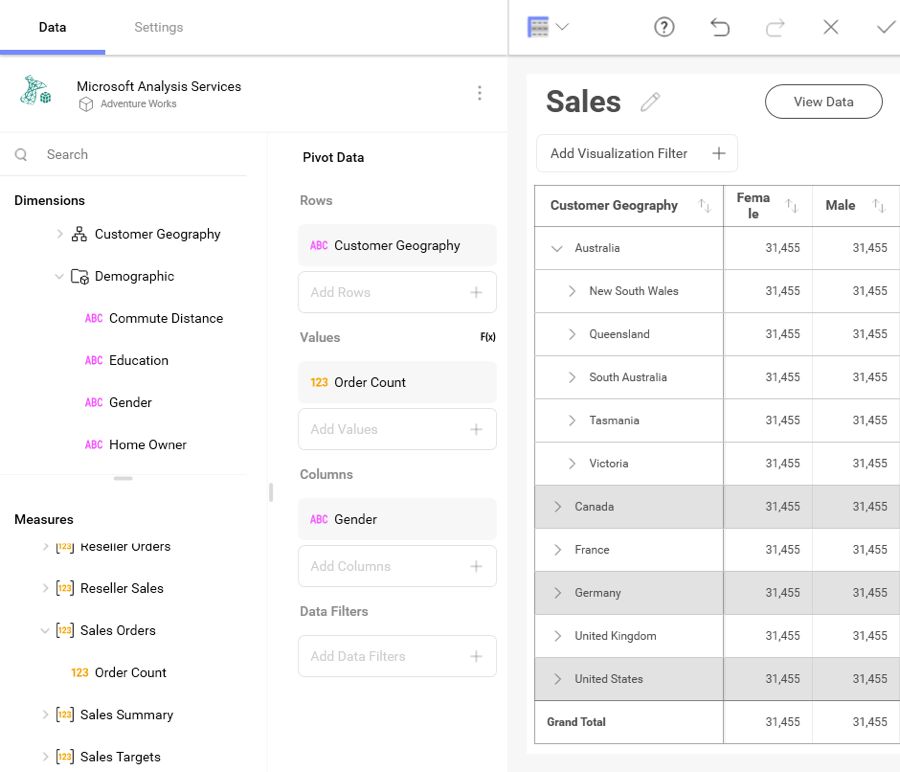Expand the Customer Geography dimension
The height and width of the screenshot is (772, 900).
tap(60, 234)
